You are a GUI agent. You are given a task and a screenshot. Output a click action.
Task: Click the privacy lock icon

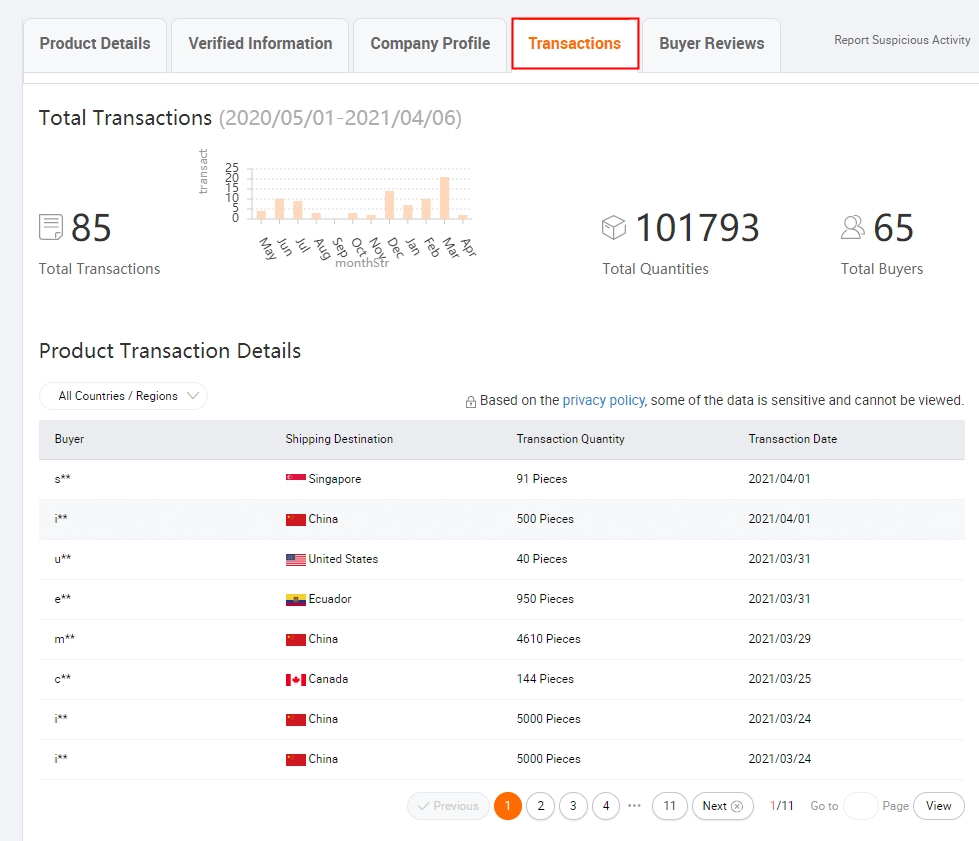pos(471,401)
